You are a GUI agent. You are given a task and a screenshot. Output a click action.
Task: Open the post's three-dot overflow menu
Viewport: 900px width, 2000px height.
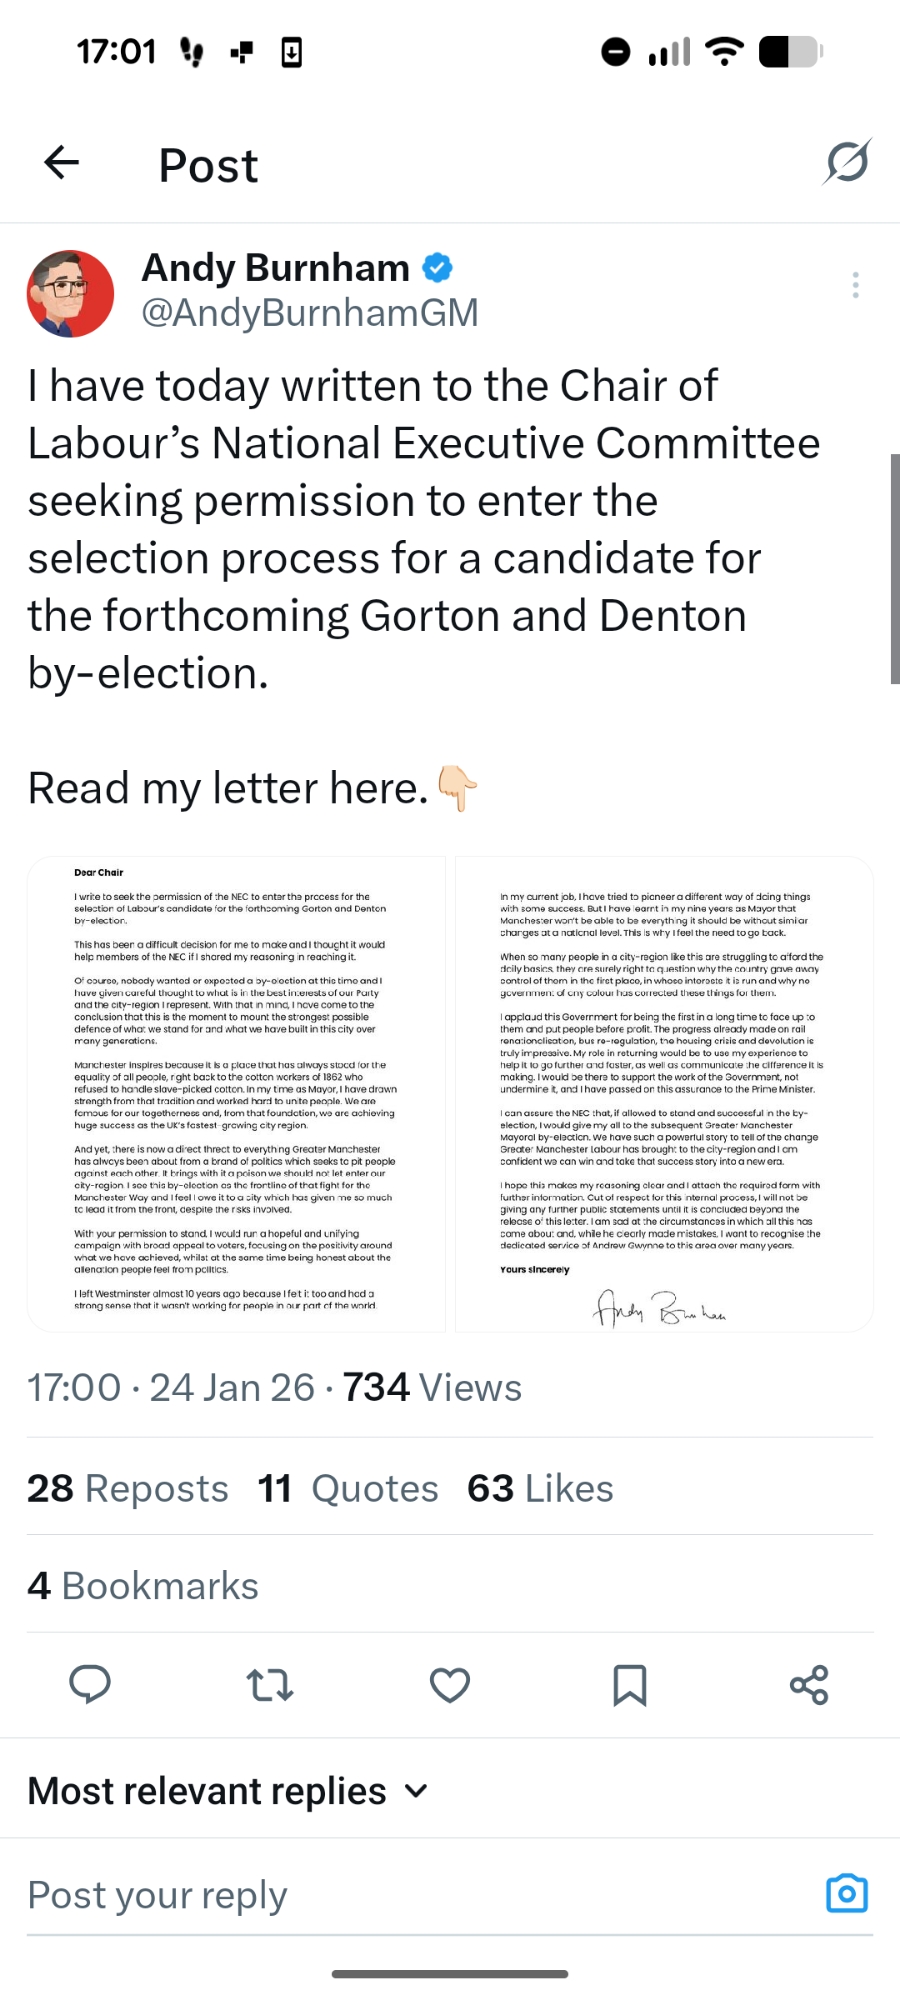point(855,285)
